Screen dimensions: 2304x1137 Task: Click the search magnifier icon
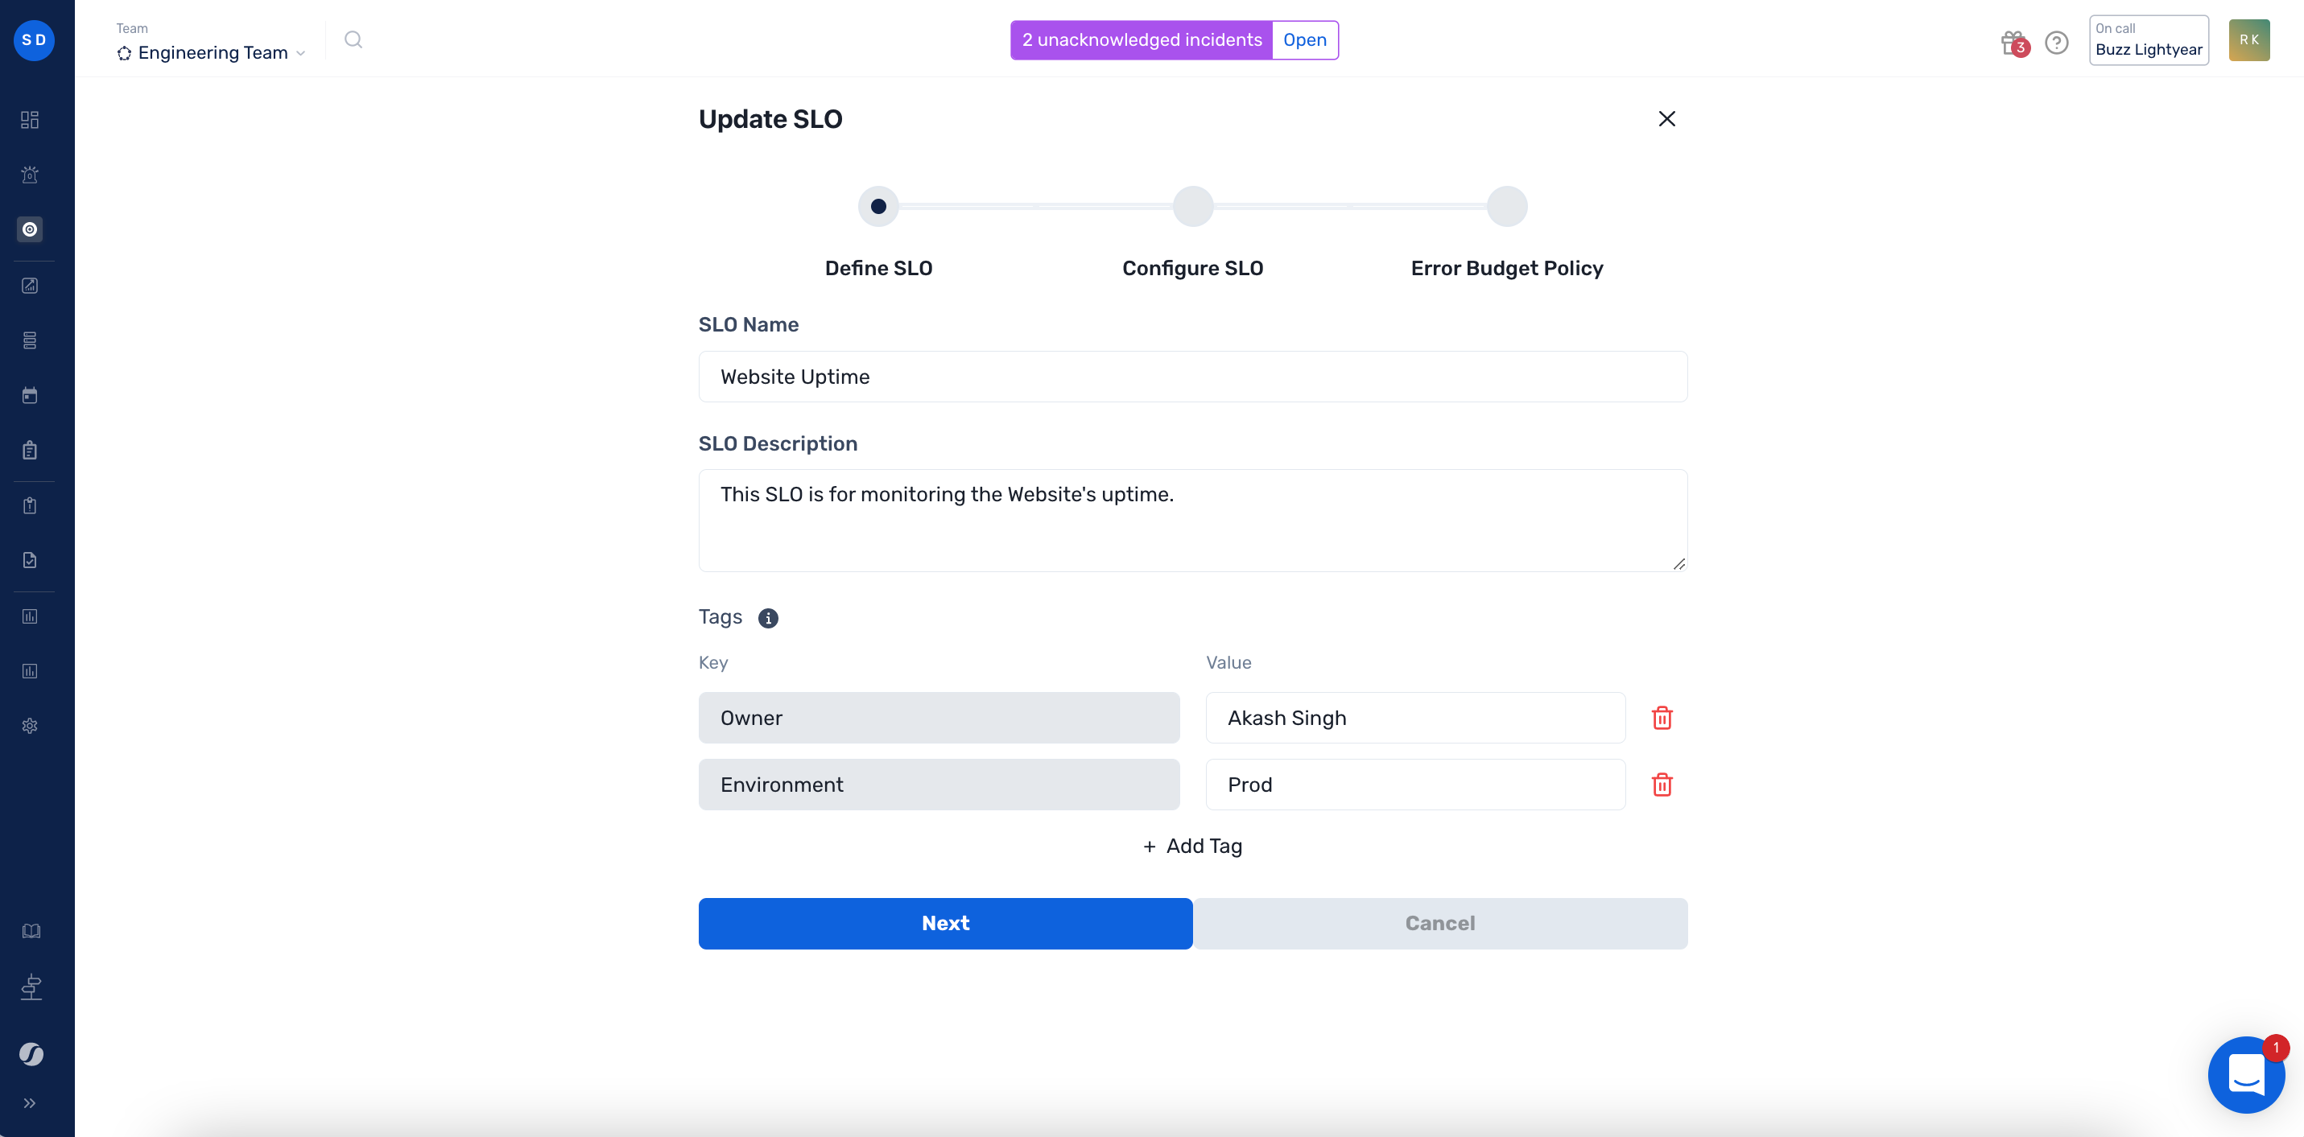pyautogui.click(x=353, y=40)
